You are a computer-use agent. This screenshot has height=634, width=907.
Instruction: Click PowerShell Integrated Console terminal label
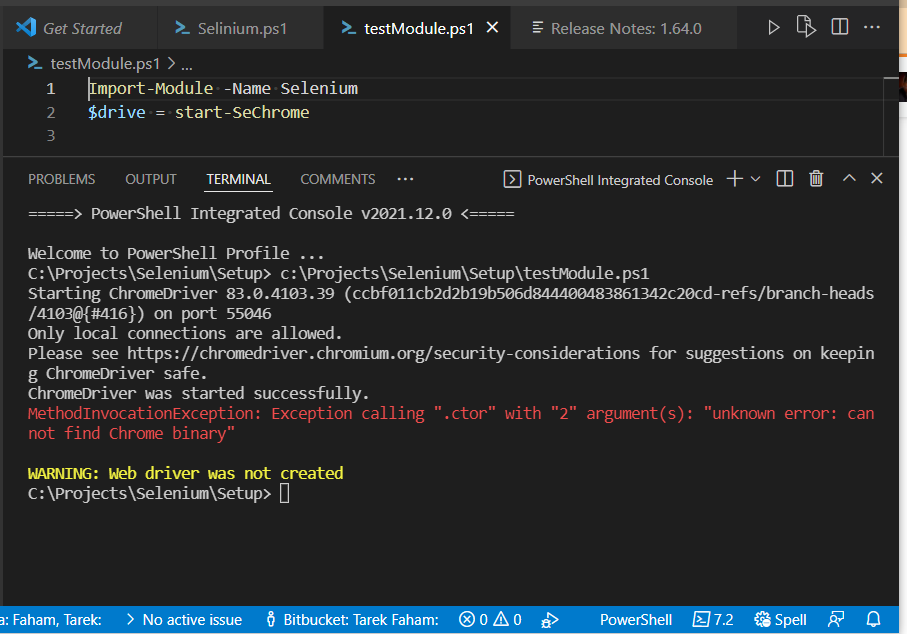coord(620,180)
